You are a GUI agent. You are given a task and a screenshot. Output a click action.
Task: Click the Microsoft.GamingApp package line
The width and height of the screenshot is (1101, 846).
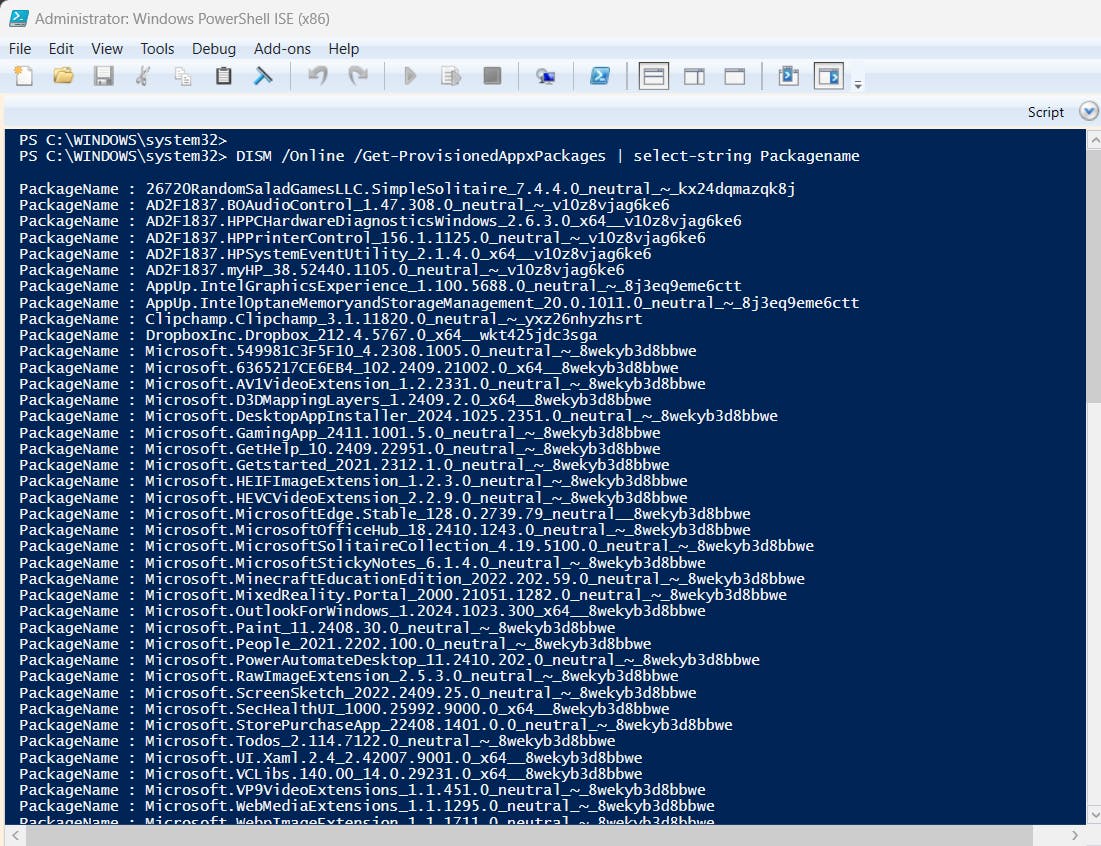coord(340,432)
